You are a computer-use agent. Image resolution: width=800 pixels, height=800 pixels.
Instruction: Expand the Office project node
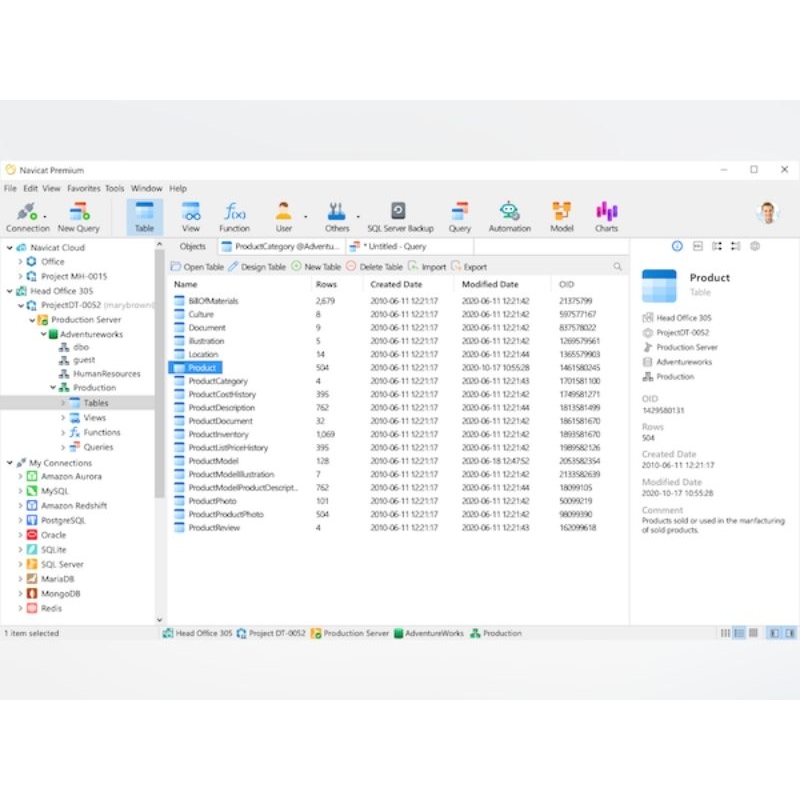[20, 262]
